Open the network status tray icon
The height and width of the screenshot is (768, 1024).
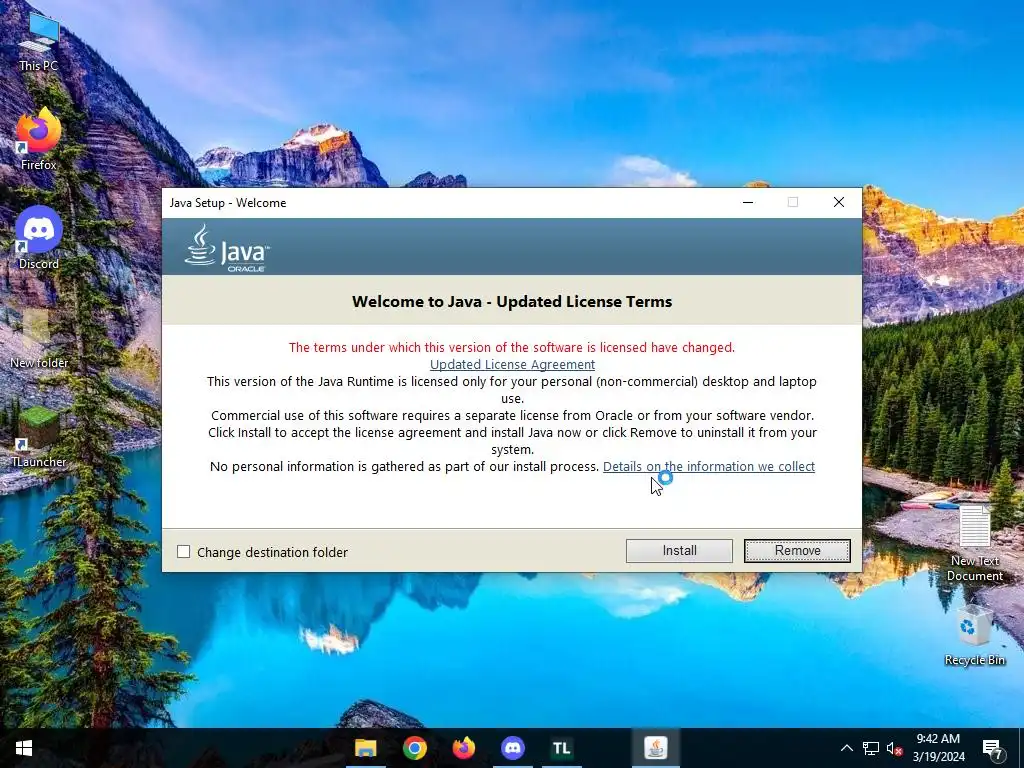871,748
